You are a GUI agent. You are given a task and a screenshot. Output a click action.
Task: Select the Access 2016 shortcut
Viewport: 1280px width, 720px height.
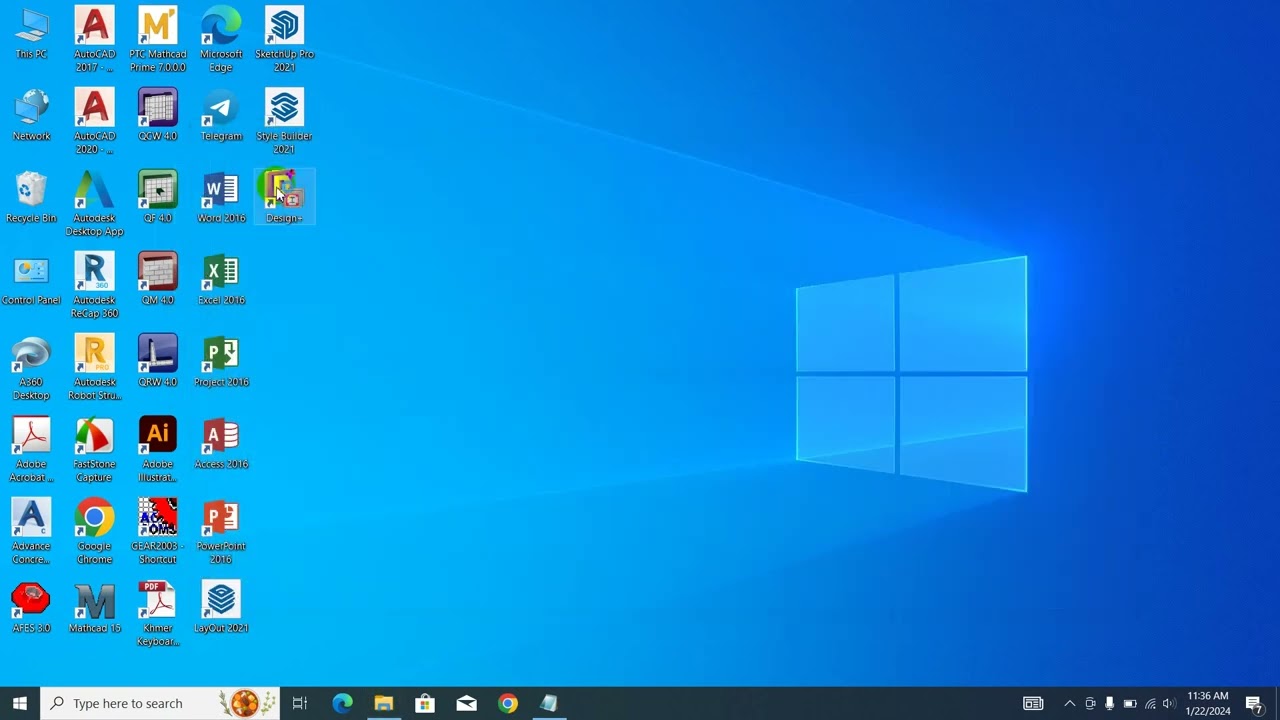tap(221, 444)
